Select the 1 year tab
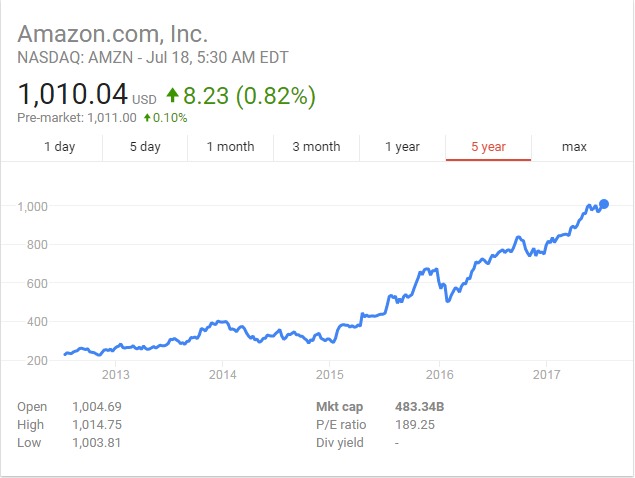 (402, 147)
